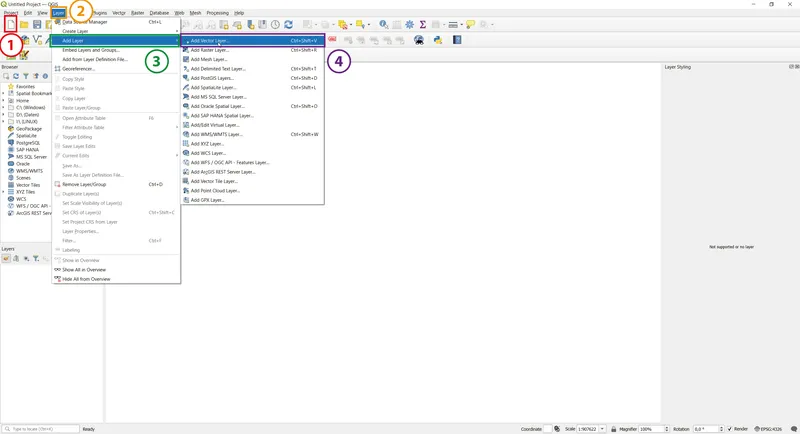Toggle Browser properties info icon
This screenshot has height=434, width=800.
pyautogui.click(x=45, y=76)
